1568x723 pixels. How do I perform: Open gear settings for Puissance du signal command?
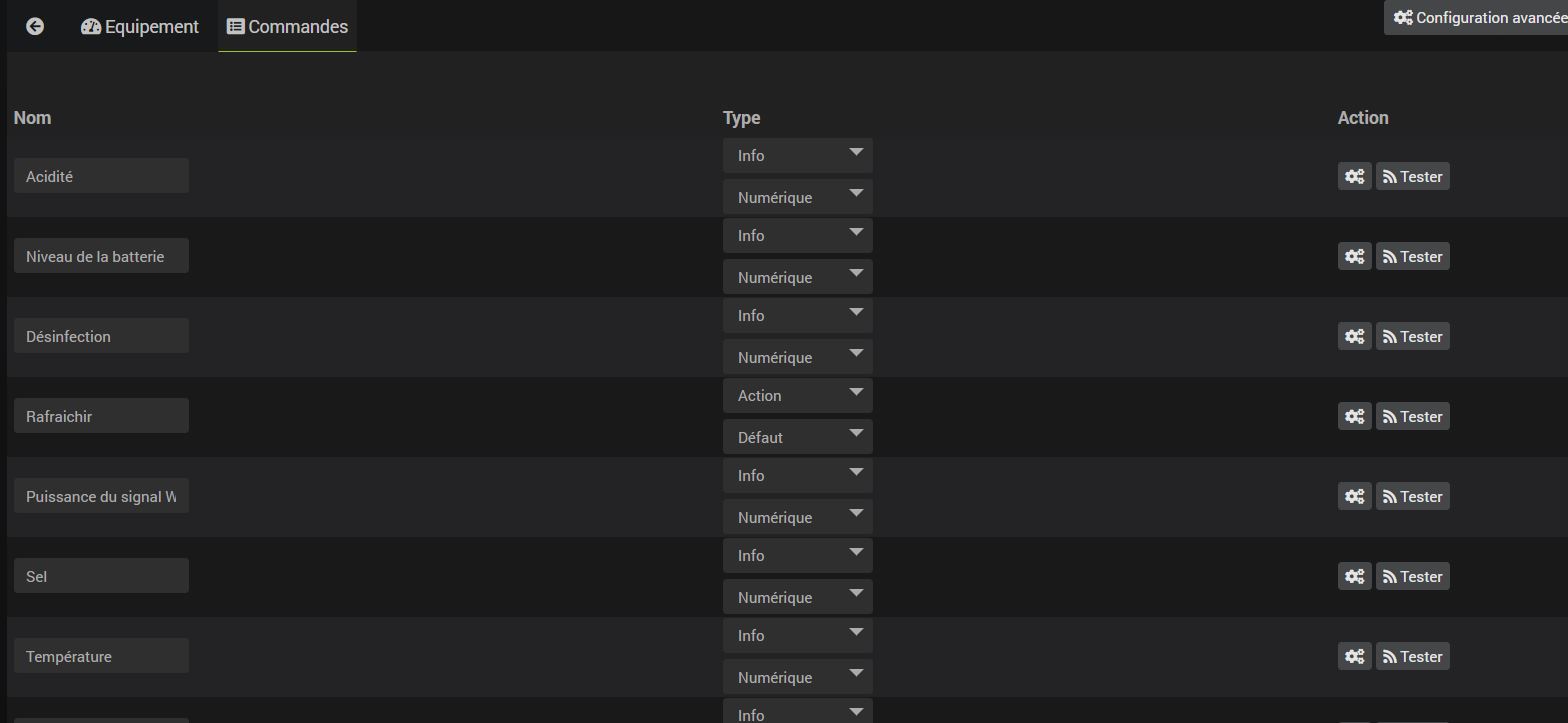pos(1355,496)
